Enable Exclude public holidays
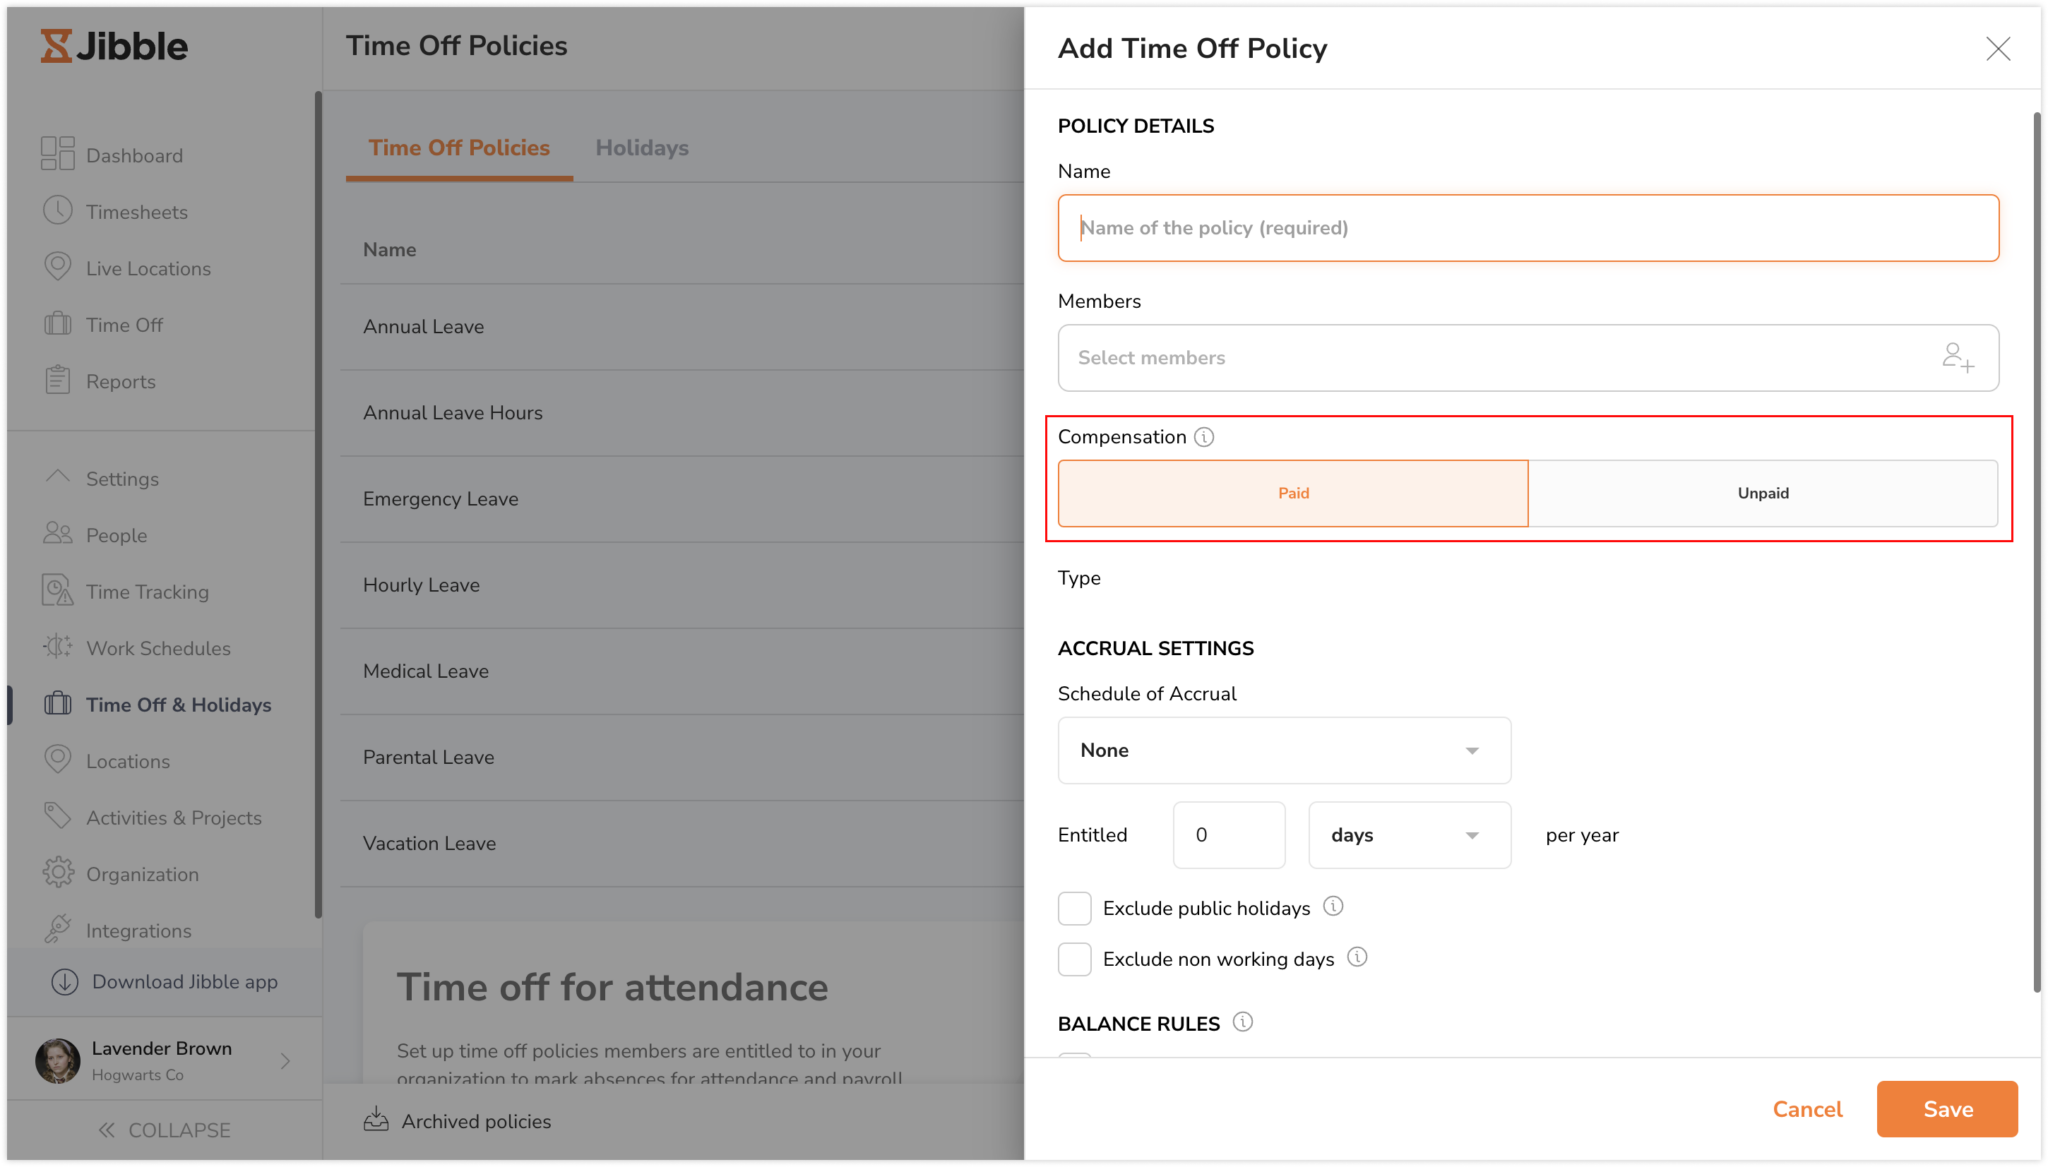 pyautogui.click(x=1074, y=907)
